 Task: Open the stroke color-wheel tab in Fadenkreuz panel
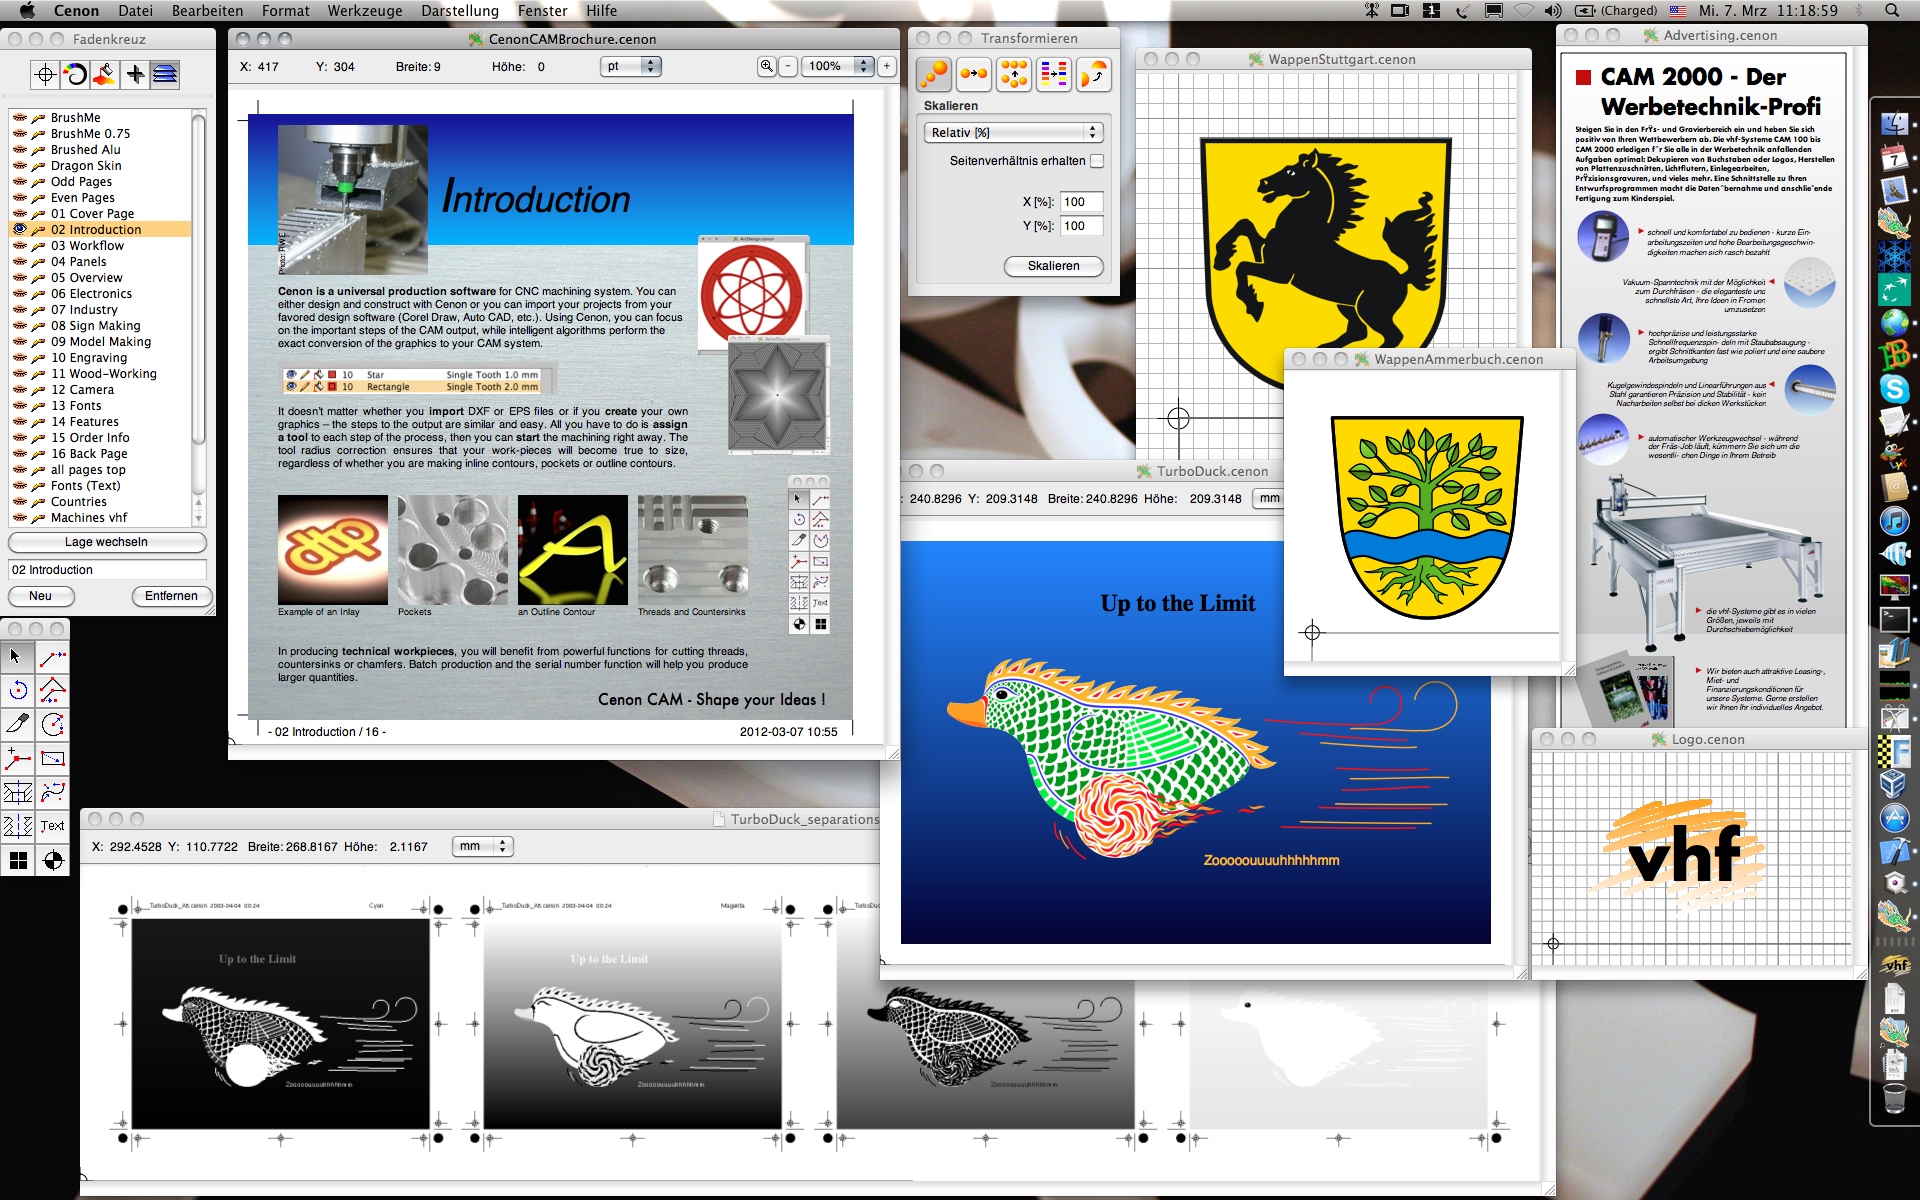[x=75, y=74]
